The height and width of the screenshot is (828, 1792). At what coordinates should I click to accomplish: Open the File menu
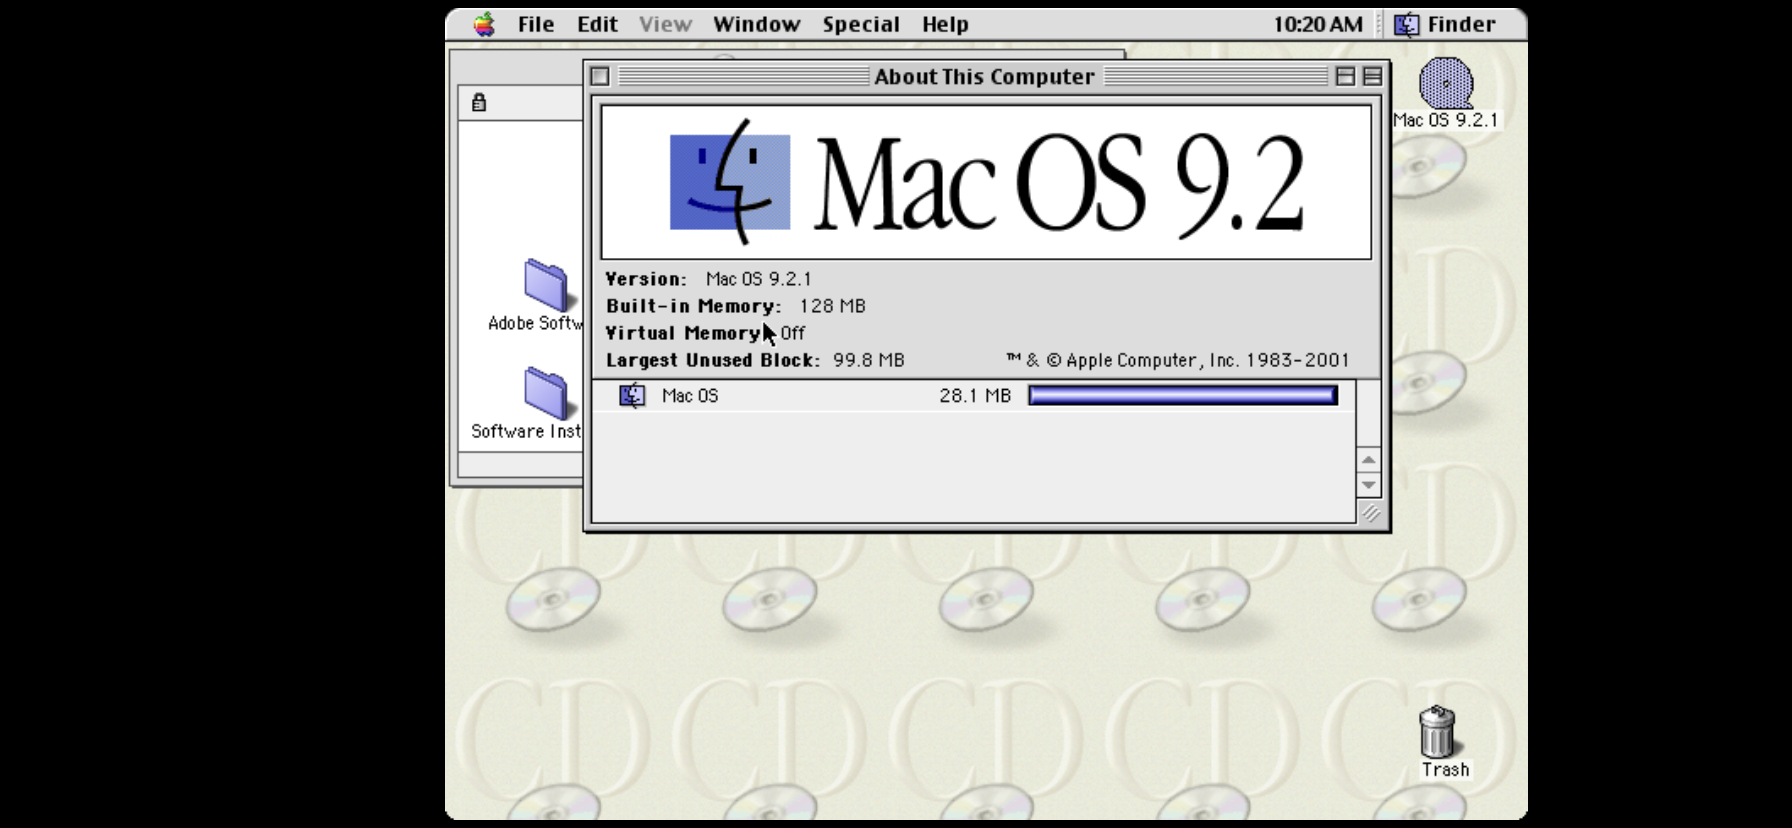coord(536,24)
